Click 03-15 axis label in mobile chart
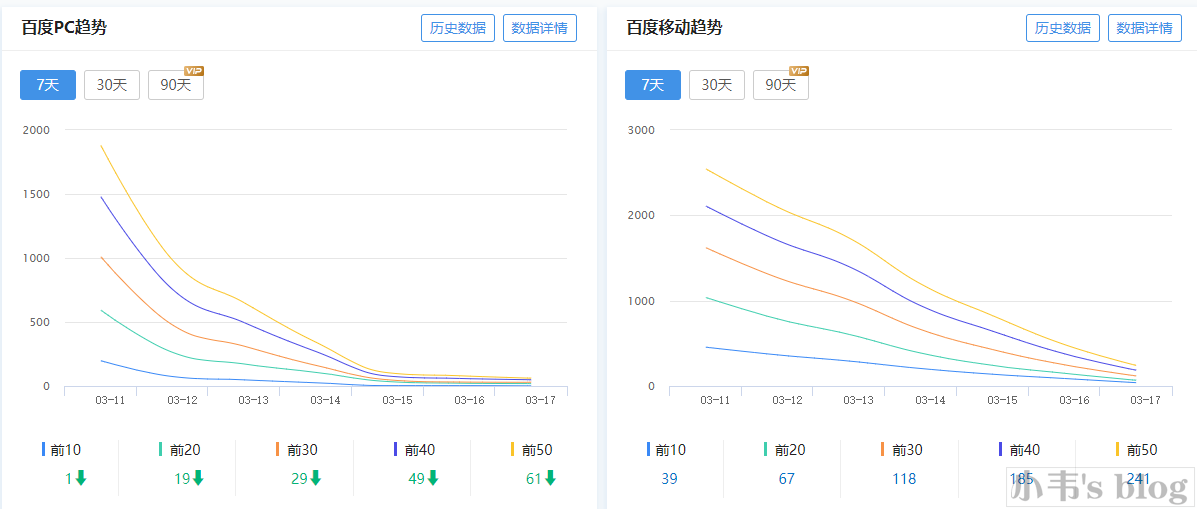The width and height of the screenshot is (1197, 509). [x=1001, y=400]
